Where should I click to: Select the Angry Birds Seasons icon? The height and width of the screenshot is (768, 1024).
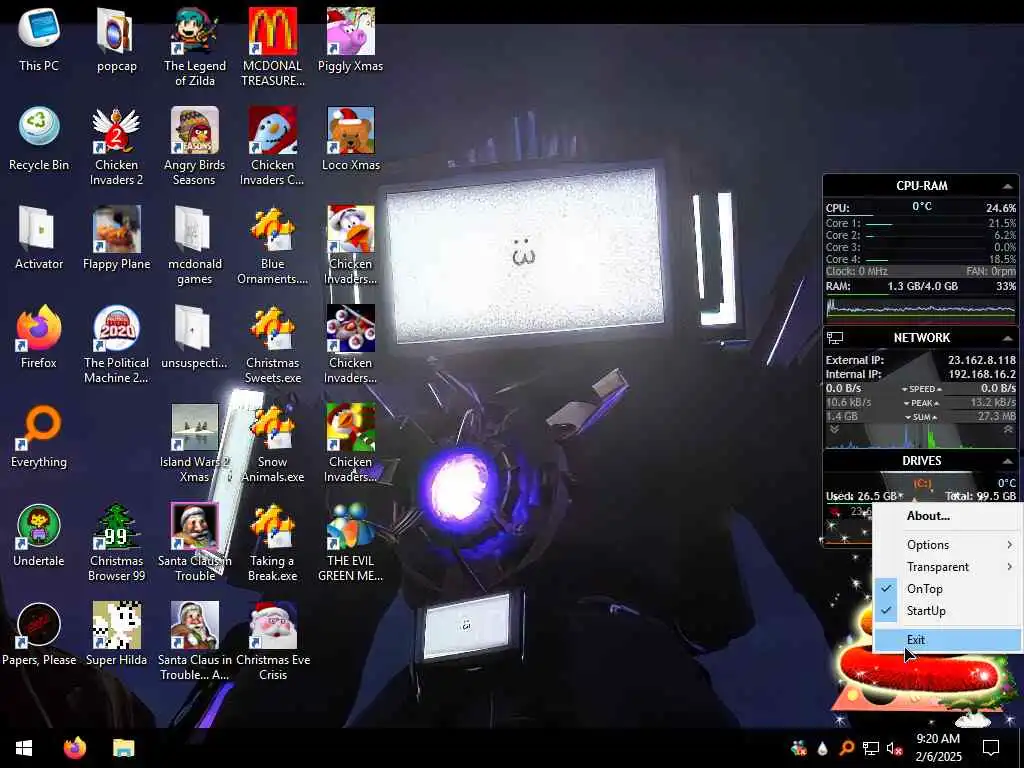[x=195, y=146]
